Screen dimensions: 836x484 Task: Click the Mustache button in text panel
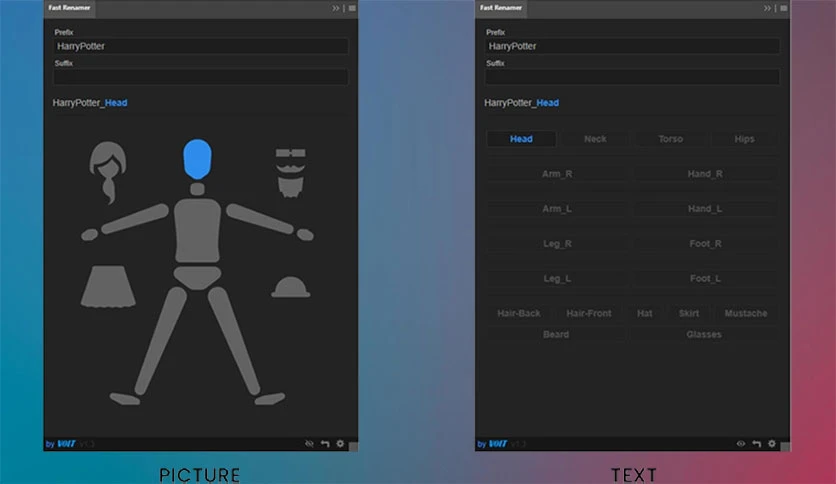coord(746,313)
